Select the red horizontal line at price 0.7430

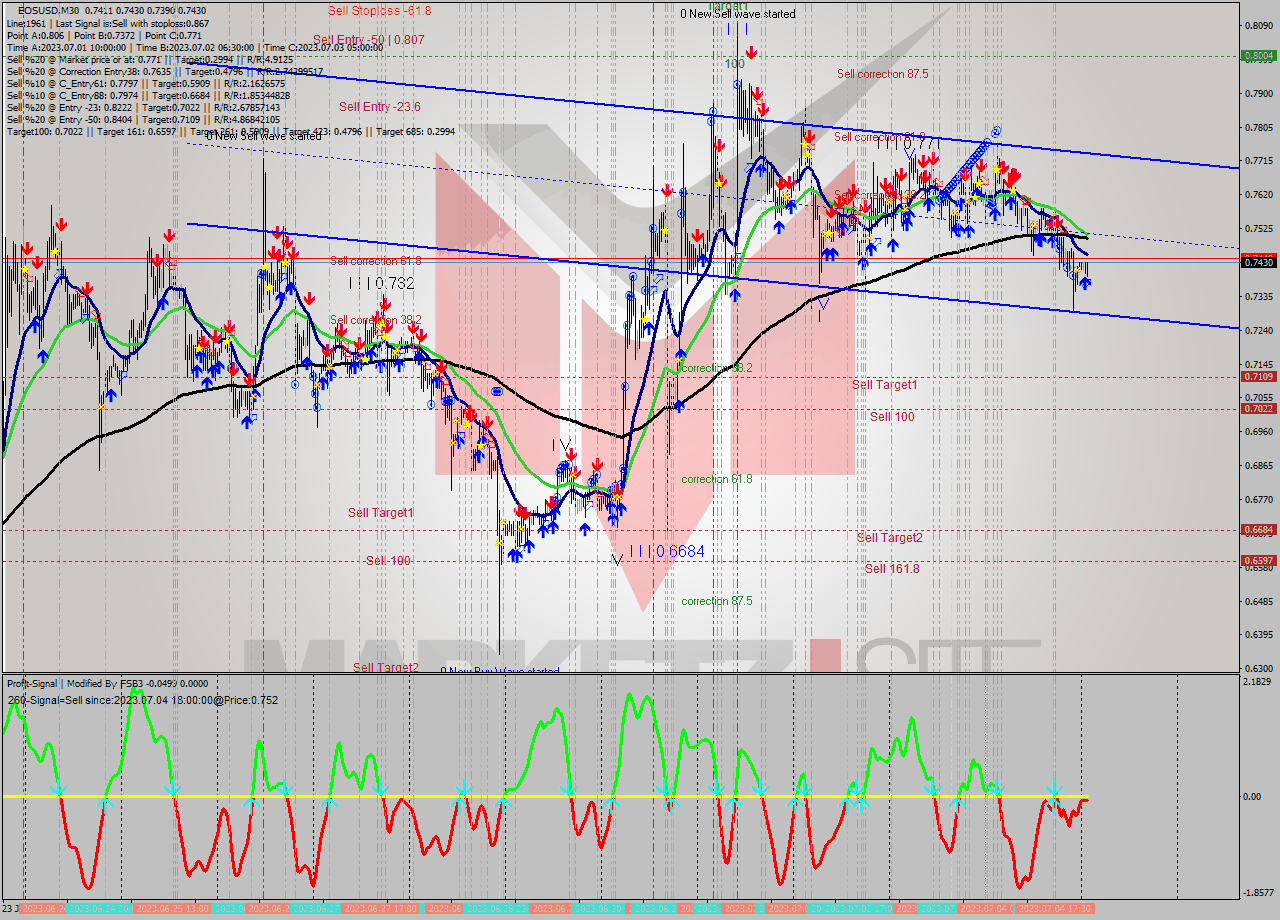tap(620, 259)
